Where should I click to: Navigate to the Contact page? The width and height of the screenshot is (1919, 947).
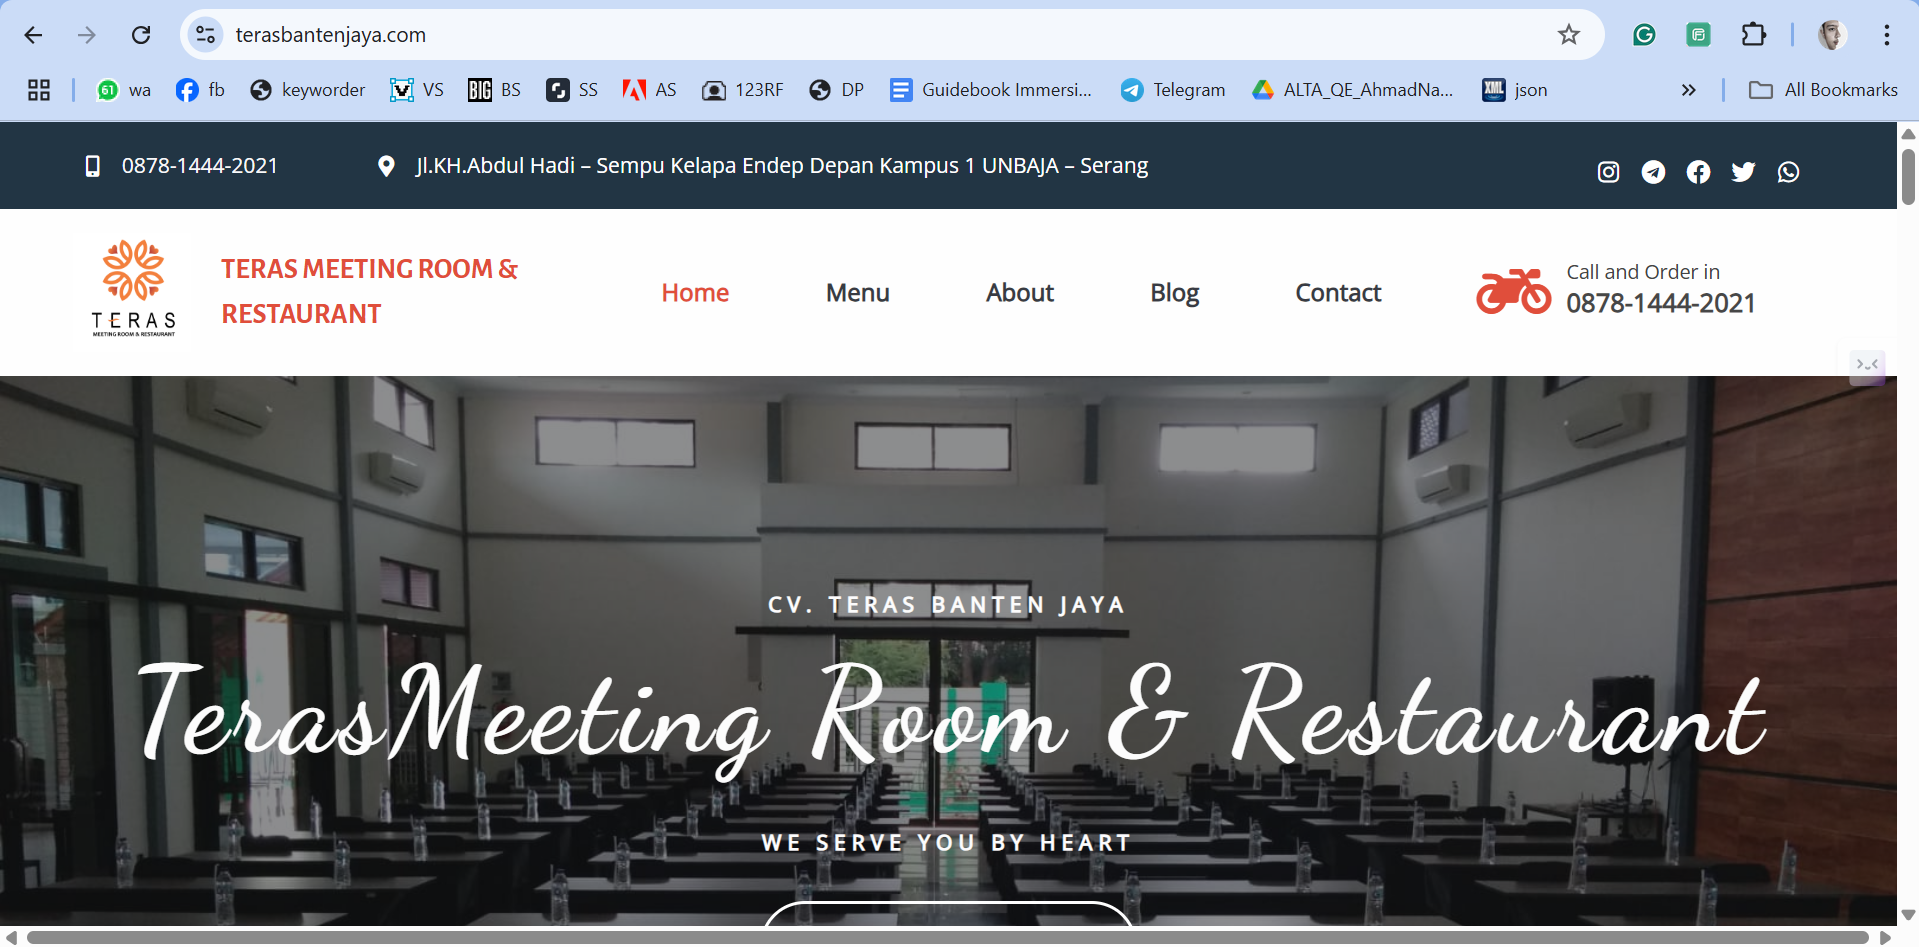click(1337, 293)
